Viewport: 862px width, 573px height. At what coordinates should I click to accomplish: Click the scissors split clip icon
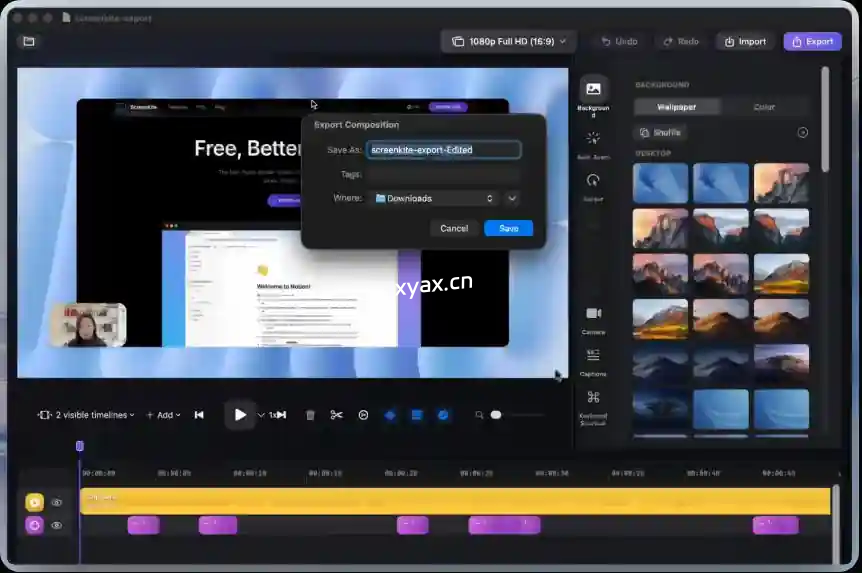tap(336, 415)
